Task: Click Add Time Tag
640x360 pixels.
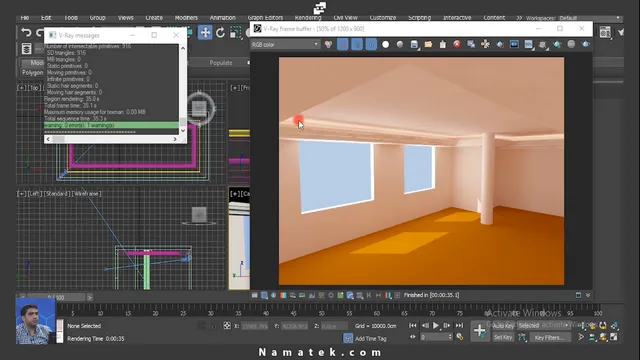Action: pos(370,338)
